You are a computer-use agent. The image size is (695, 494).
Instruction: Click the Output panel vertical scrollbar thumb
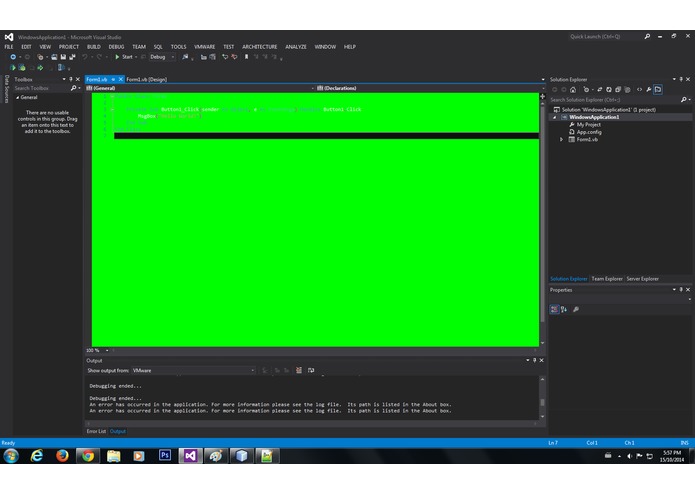click(542, 402)
